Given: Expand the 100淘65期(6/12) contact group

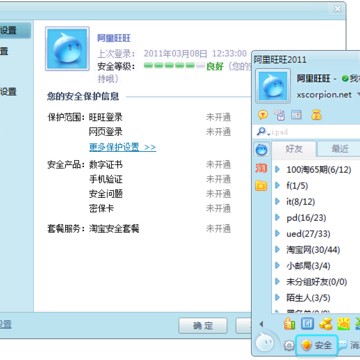Looking at the screenshot, I should pyautogui.click(x=277, y=170).
